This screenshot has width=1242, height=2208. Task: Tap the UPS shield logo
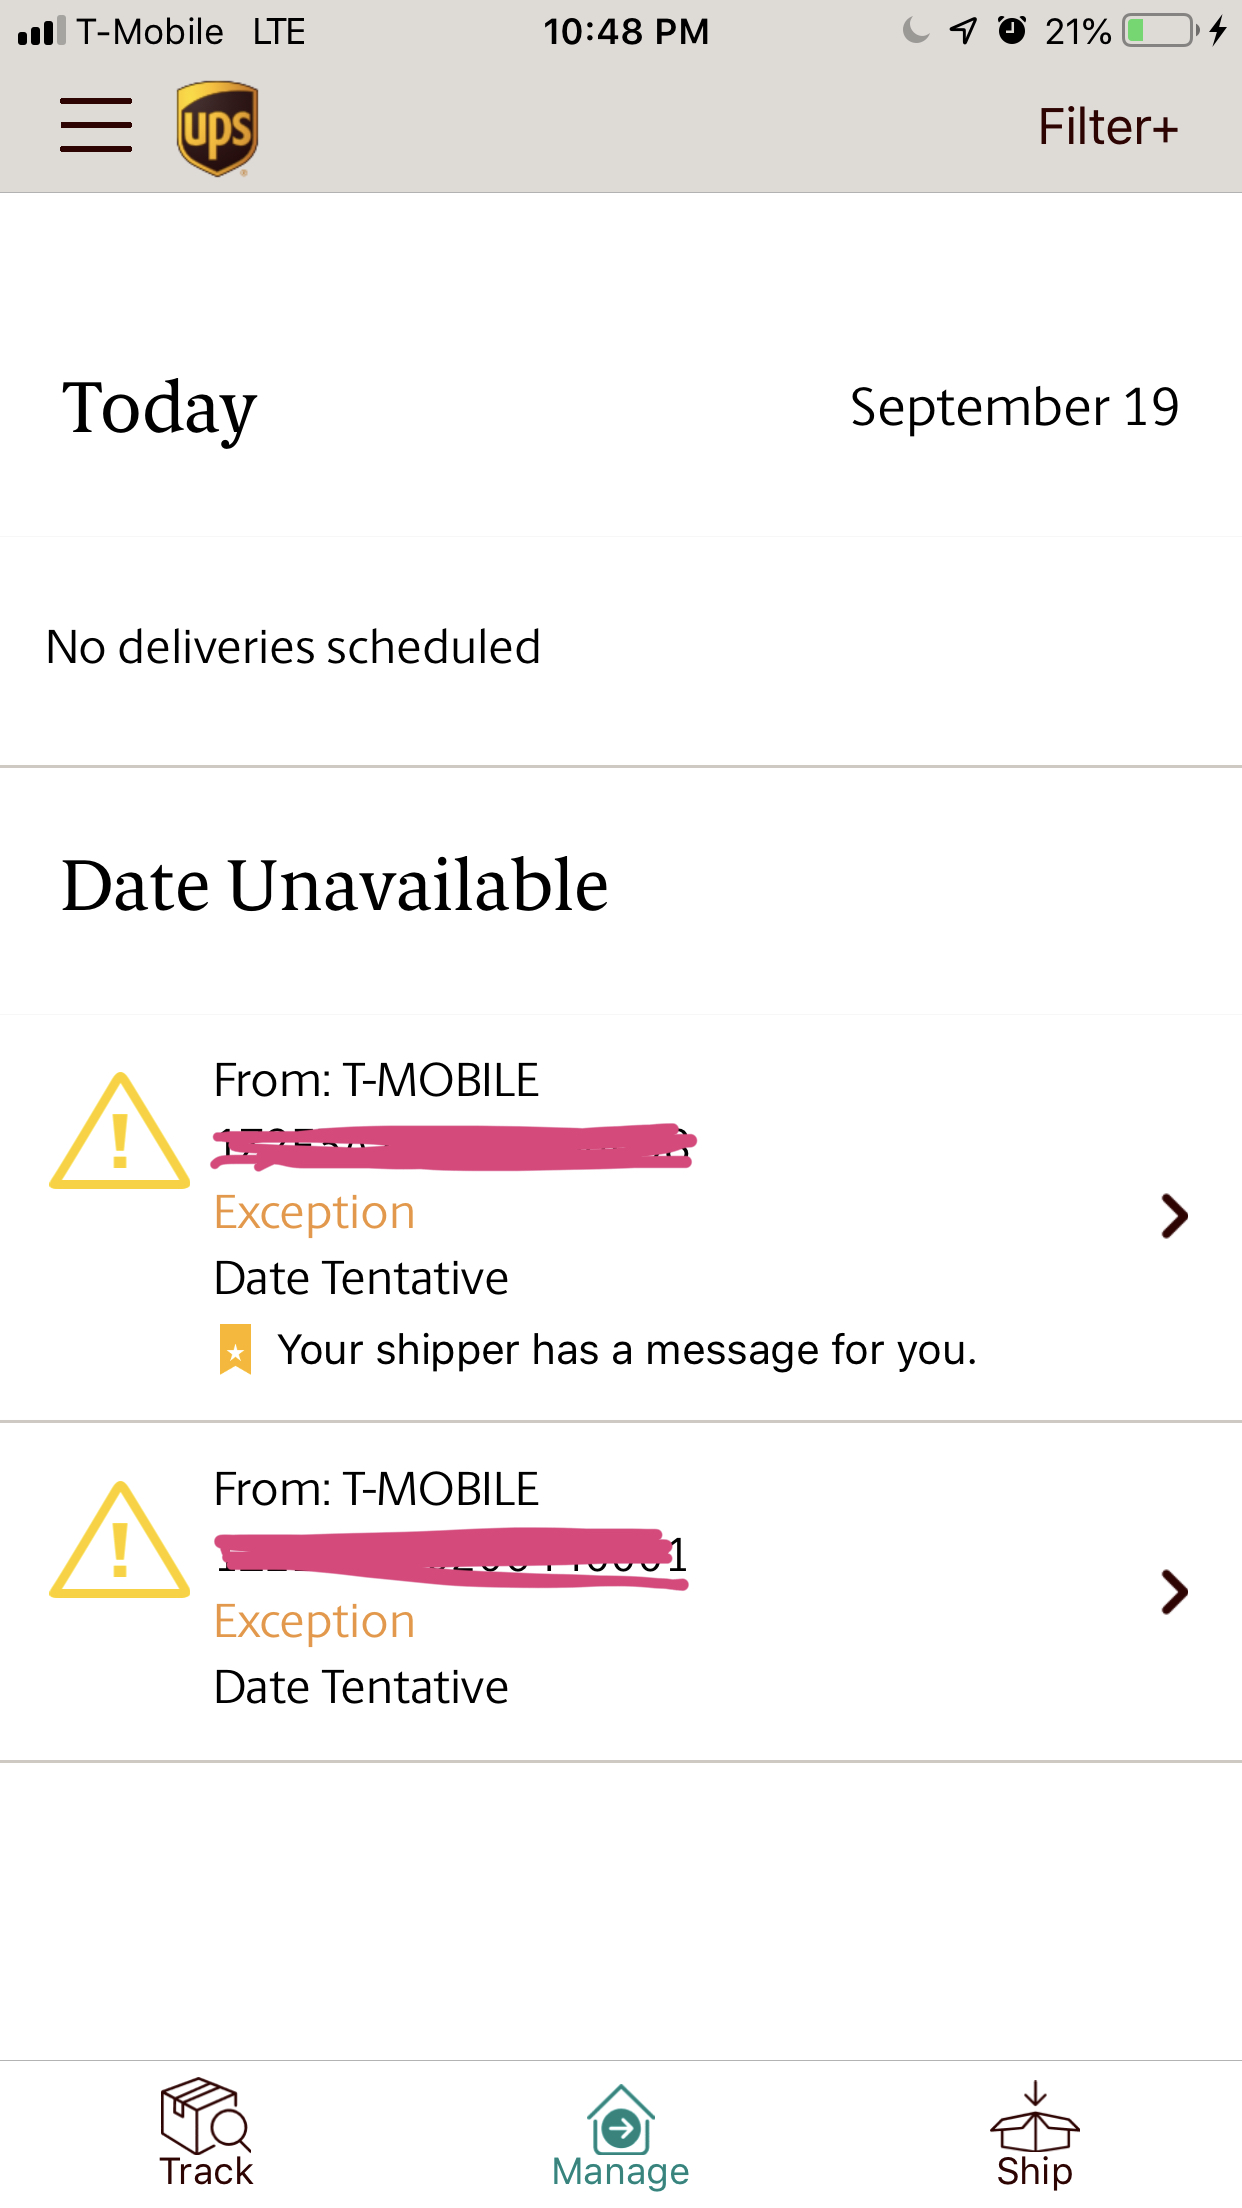pyautogui.click(x=217, y=128)
